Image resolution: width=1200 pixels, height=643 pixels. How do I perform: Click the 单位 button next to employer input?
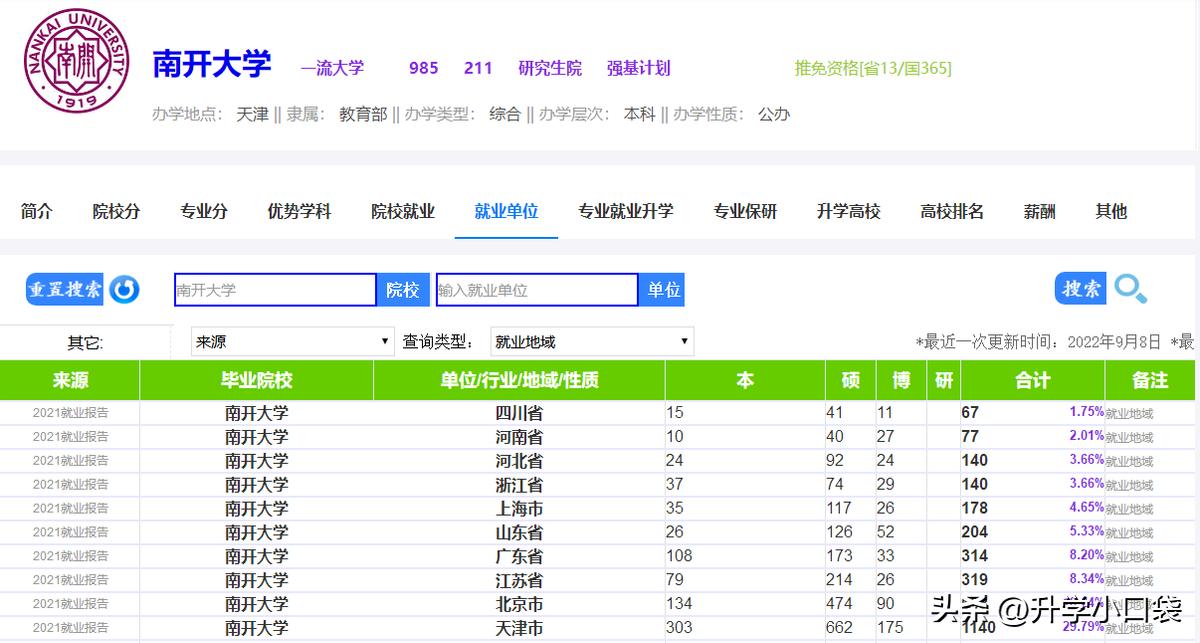pos(662,289)
